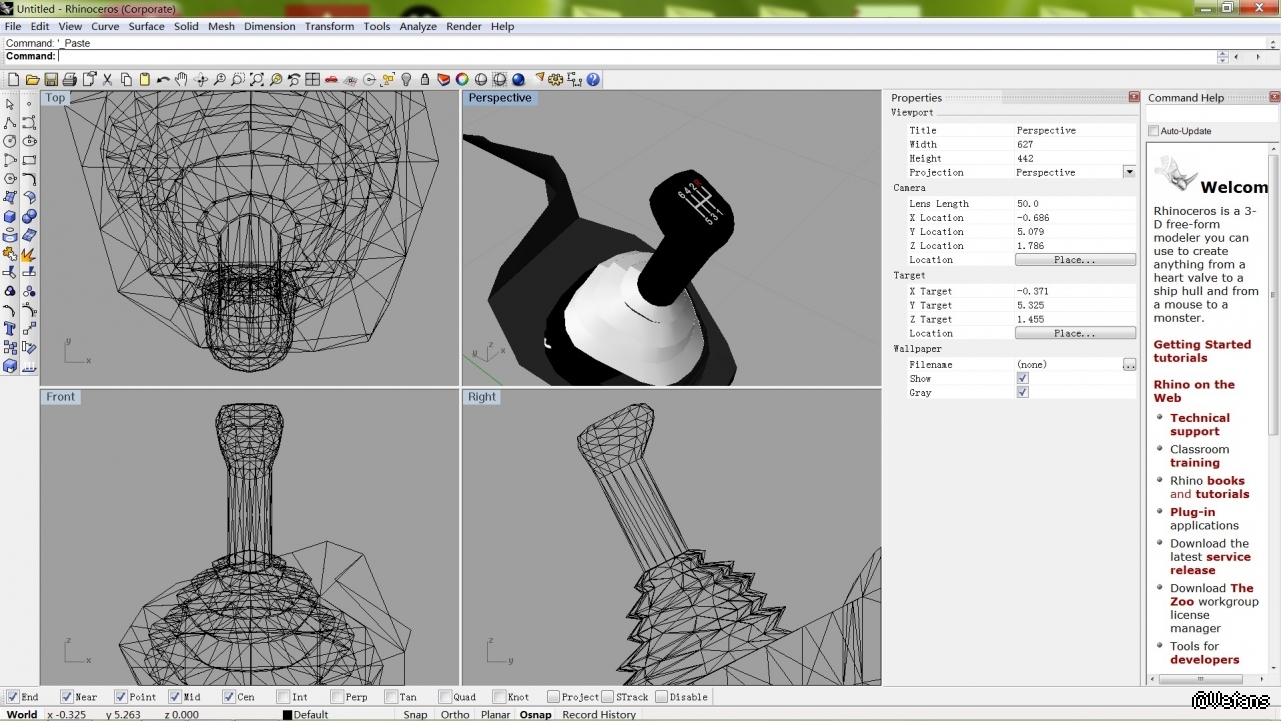Image resolution: width=1281 pixels, height=721 pixels.
Task: Select the Box solid tool
Action: (x=10, y=217)
